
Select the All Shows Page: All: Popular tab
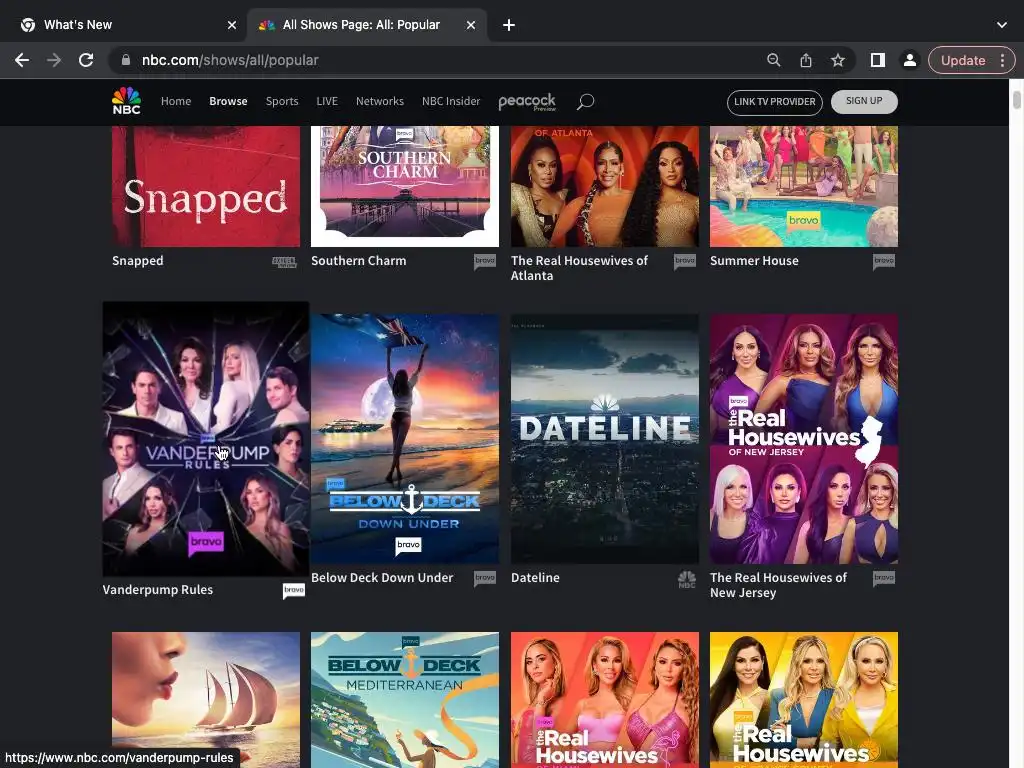(367, 25)
